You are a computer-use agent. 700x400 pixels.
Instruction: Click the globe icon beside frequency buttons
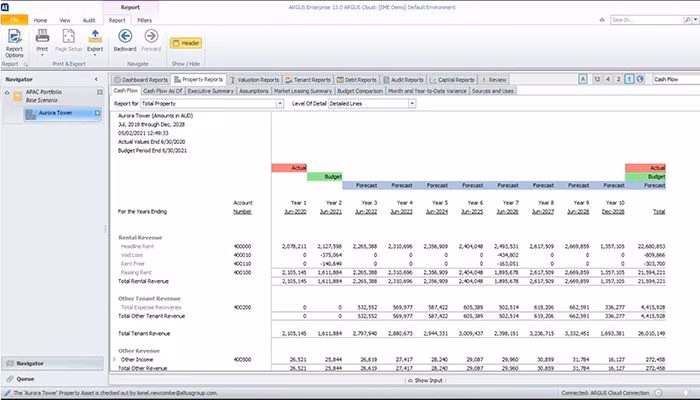coord(640,79)
